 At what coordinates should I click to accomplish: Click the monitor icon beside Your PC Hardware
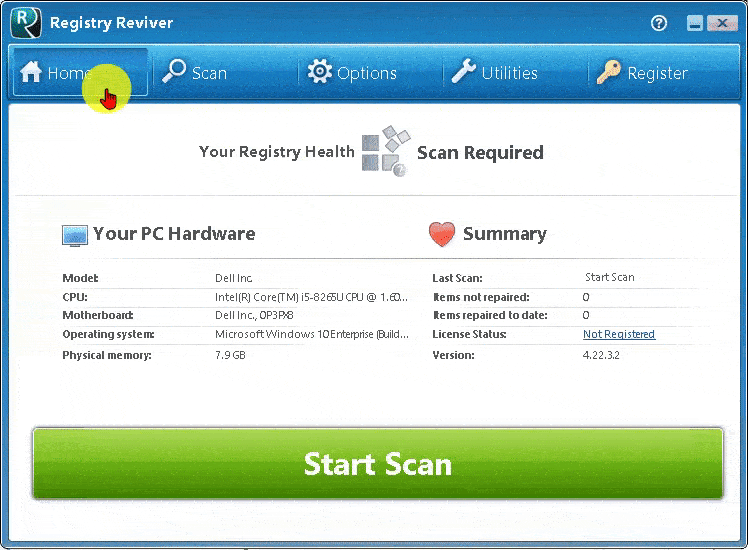point(75,235)
